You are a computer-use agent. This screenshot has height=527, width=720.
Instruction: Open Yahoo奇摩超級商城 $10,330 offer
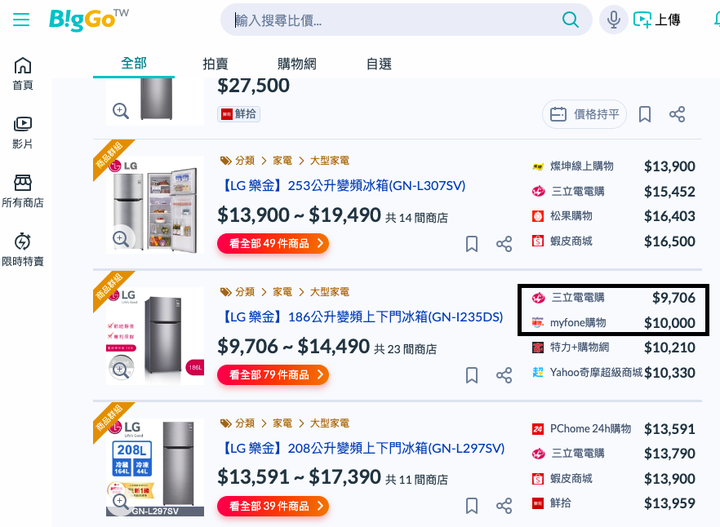pos(613,372)
